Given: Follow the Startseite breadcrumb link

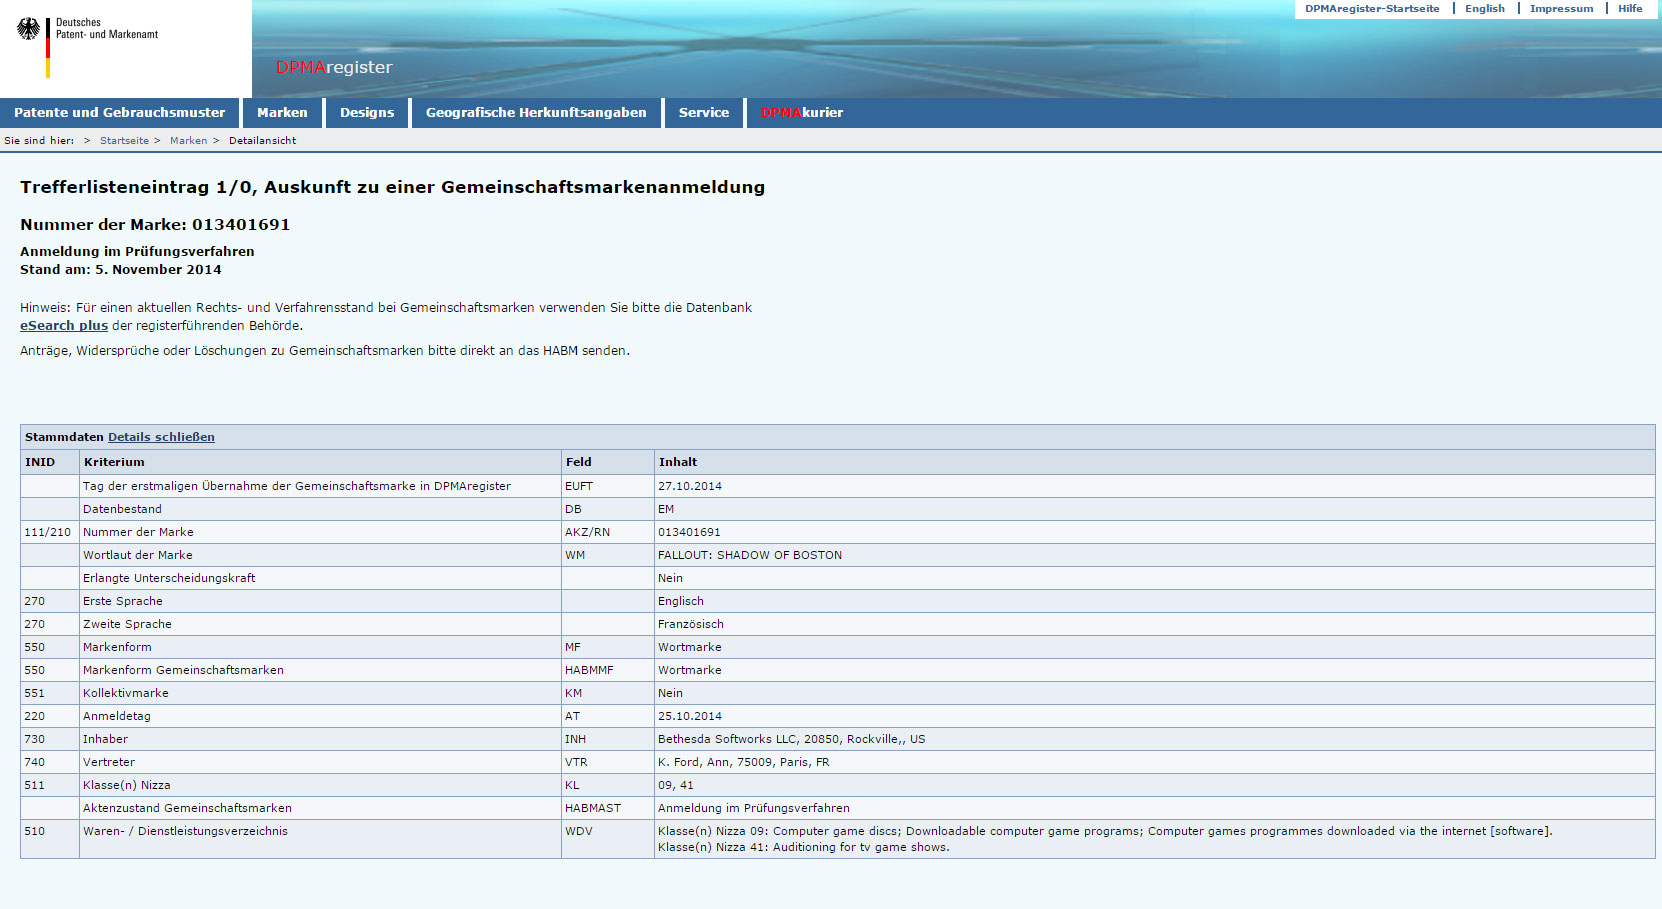Looking at the screenshot, I should click(x=124, y=141).
